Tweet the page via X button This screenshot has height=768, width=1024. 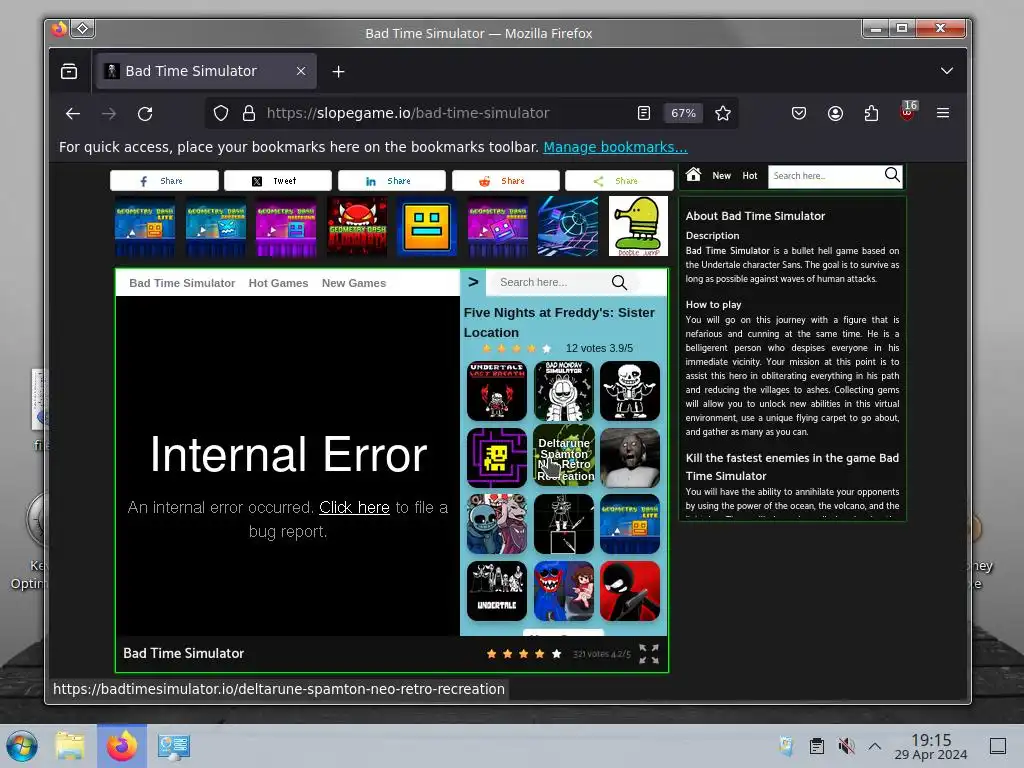point(278,181)
